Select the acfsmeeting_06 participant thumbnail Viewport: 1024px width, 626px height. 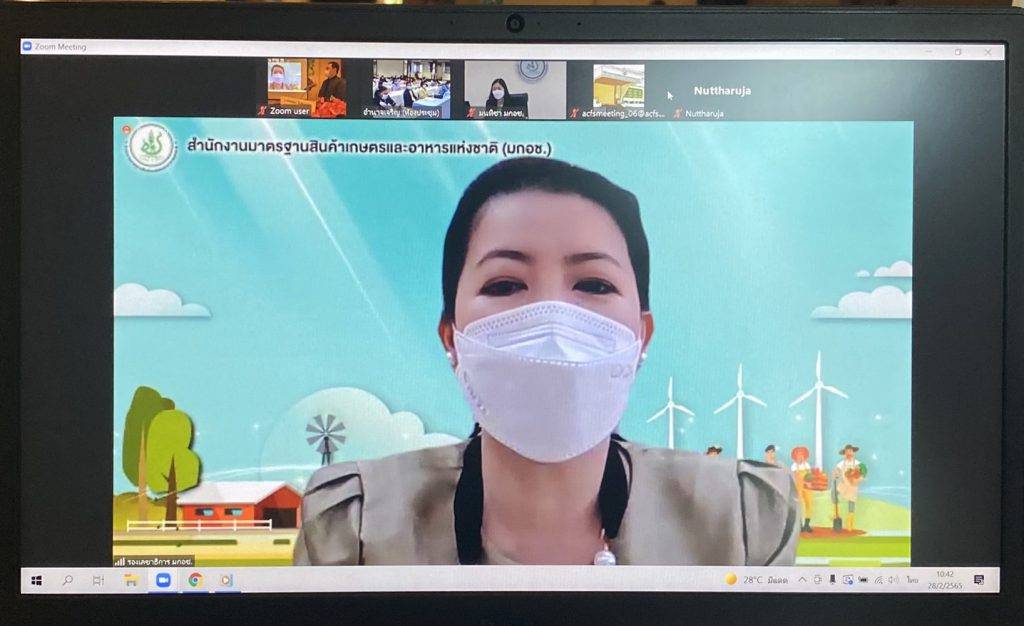click(618, 85)
